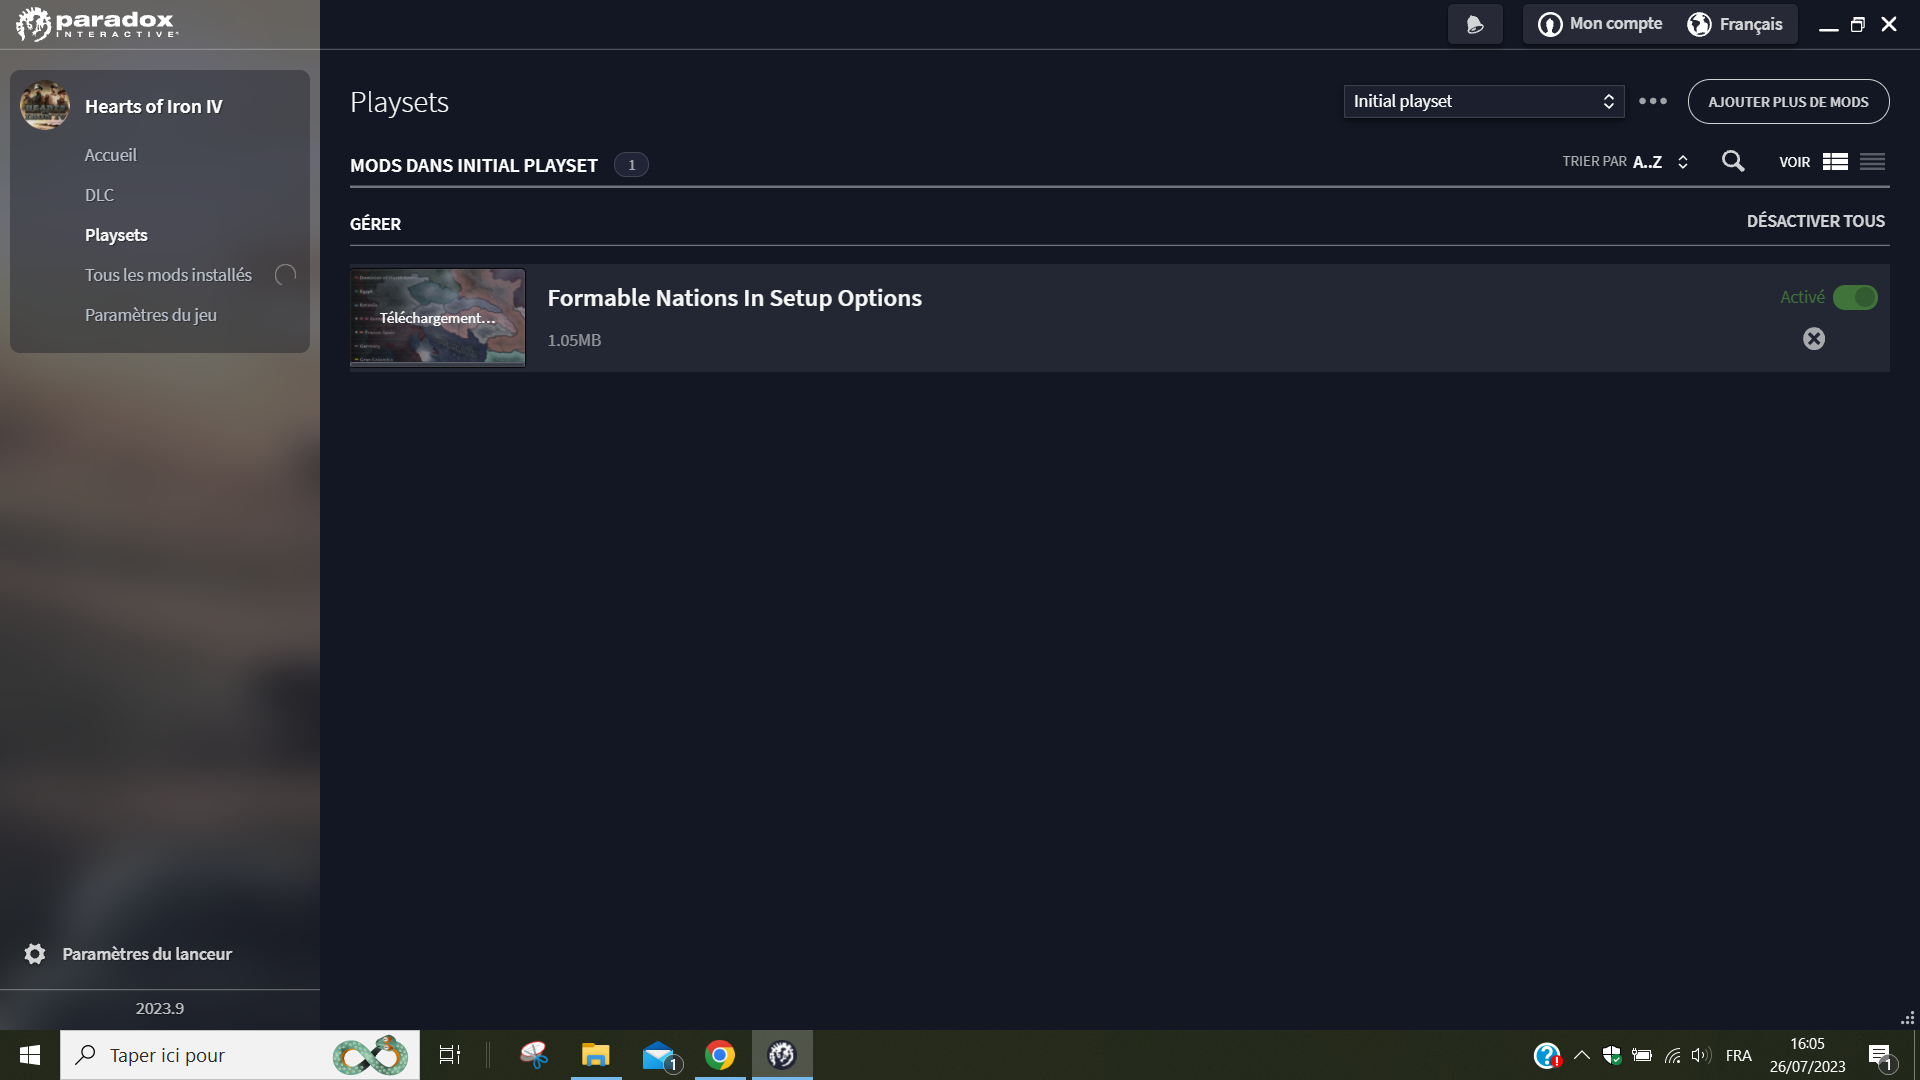The height and width of the screenshot is (1080, 1920).
Task: Open playset options three-dot menu
Action: 1653,101
